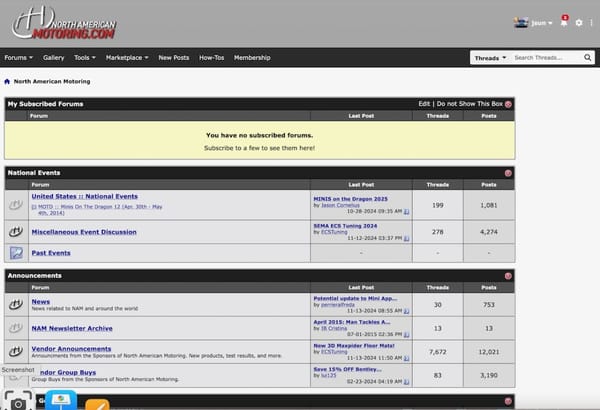View Jason Cornelius user profile
The height and width of the screenshot is (410, 600).
tap(340, 205)
